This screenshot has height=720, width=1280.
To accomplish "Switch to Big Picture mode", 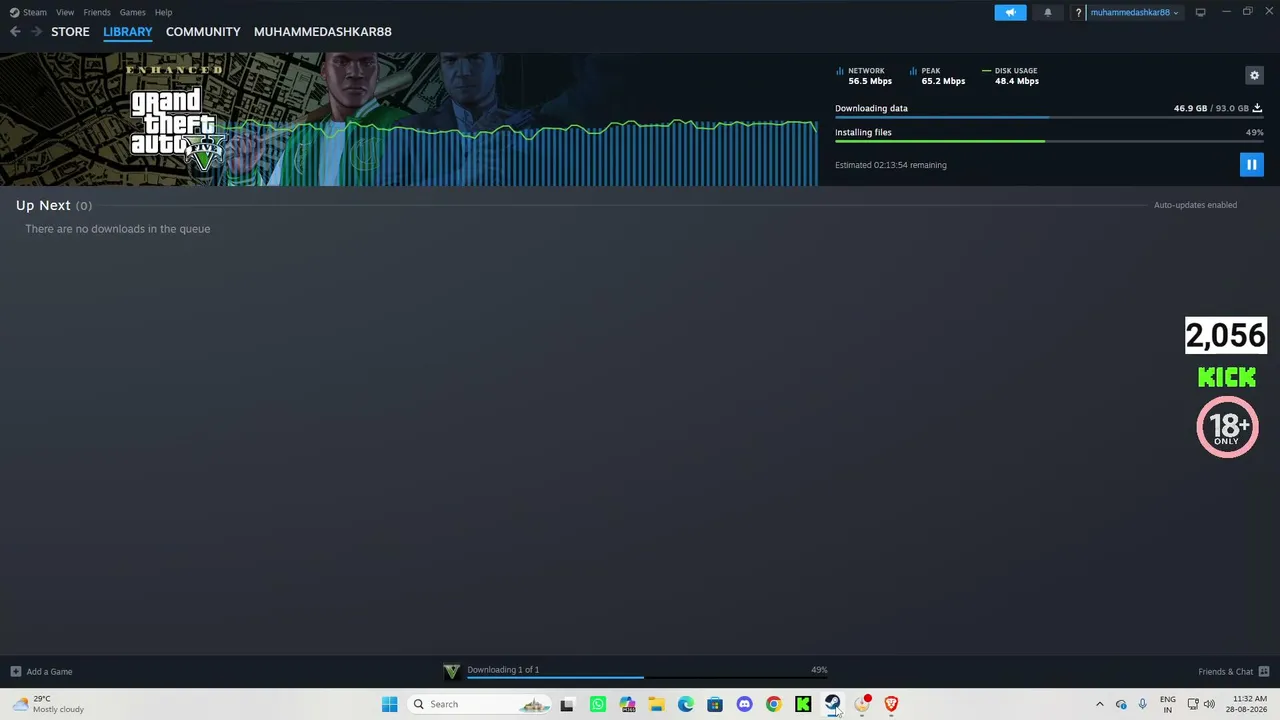I will (1200, 12).
